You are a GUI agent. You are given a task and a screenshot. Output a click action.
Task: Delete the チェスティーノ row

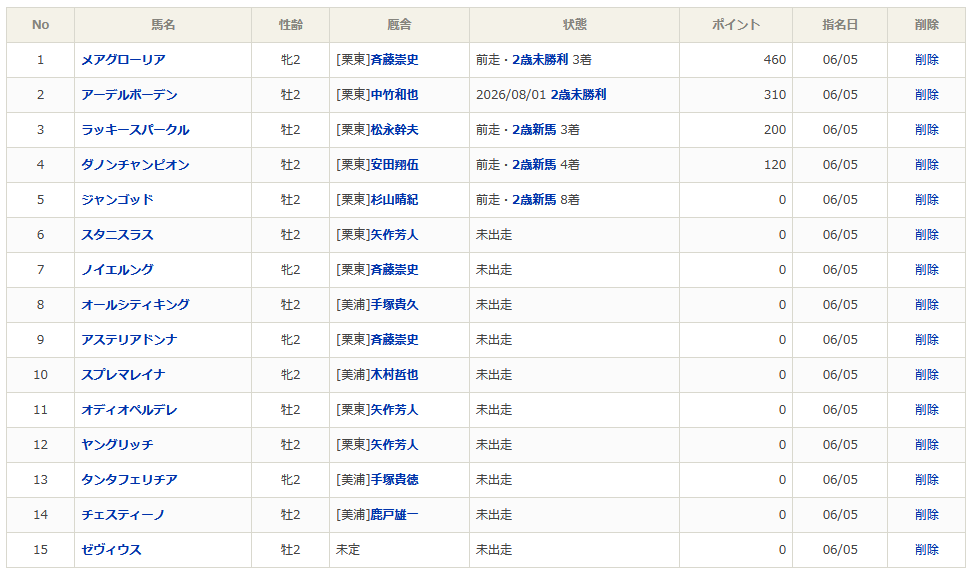926,514
